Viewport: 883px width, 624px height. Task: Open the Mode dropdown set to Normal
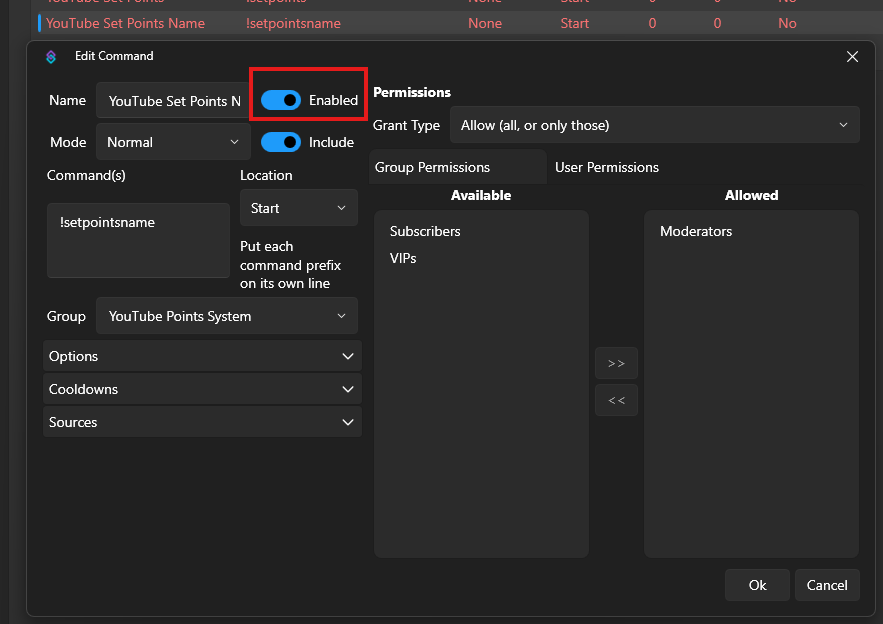coord(173,142)
